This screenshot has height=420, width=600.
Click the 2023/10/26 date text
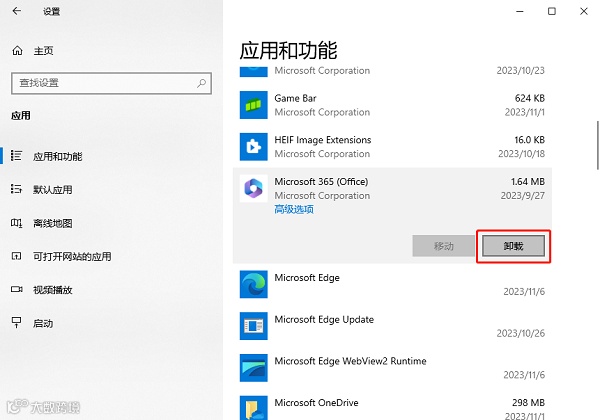[x=520, y=333]
